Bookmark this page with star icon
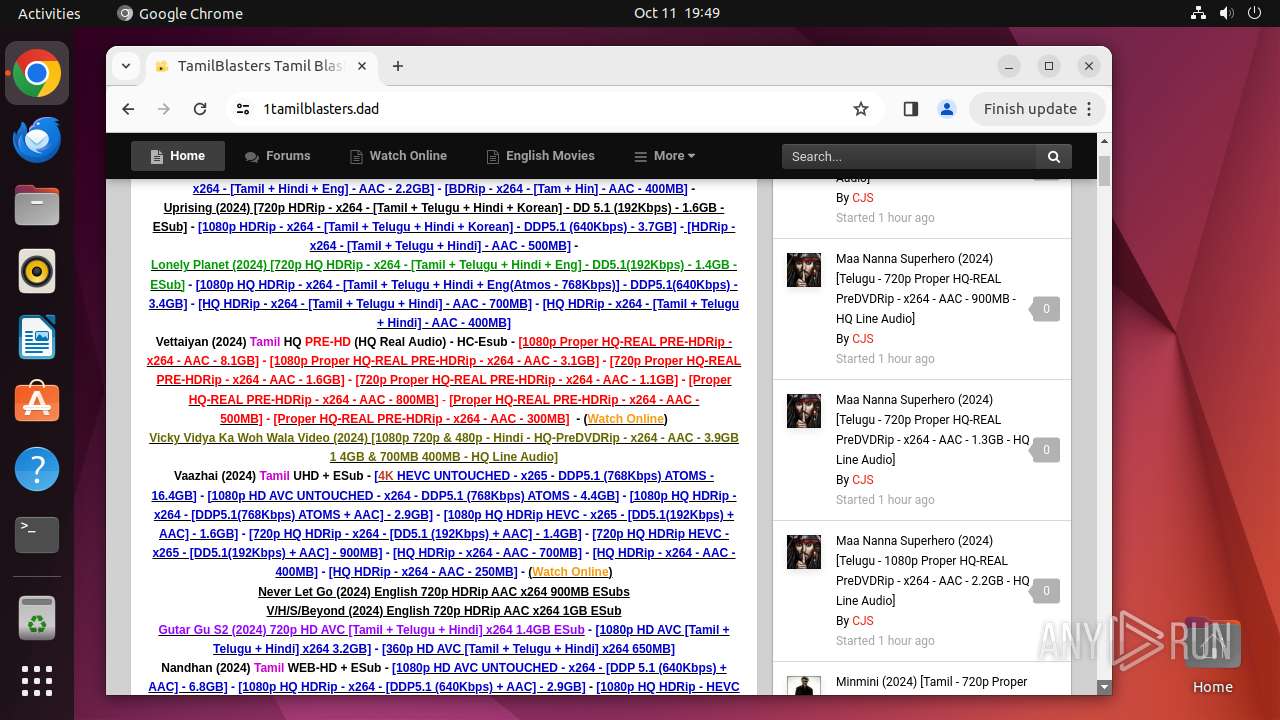1280x720 pixels. pos(861,109)
